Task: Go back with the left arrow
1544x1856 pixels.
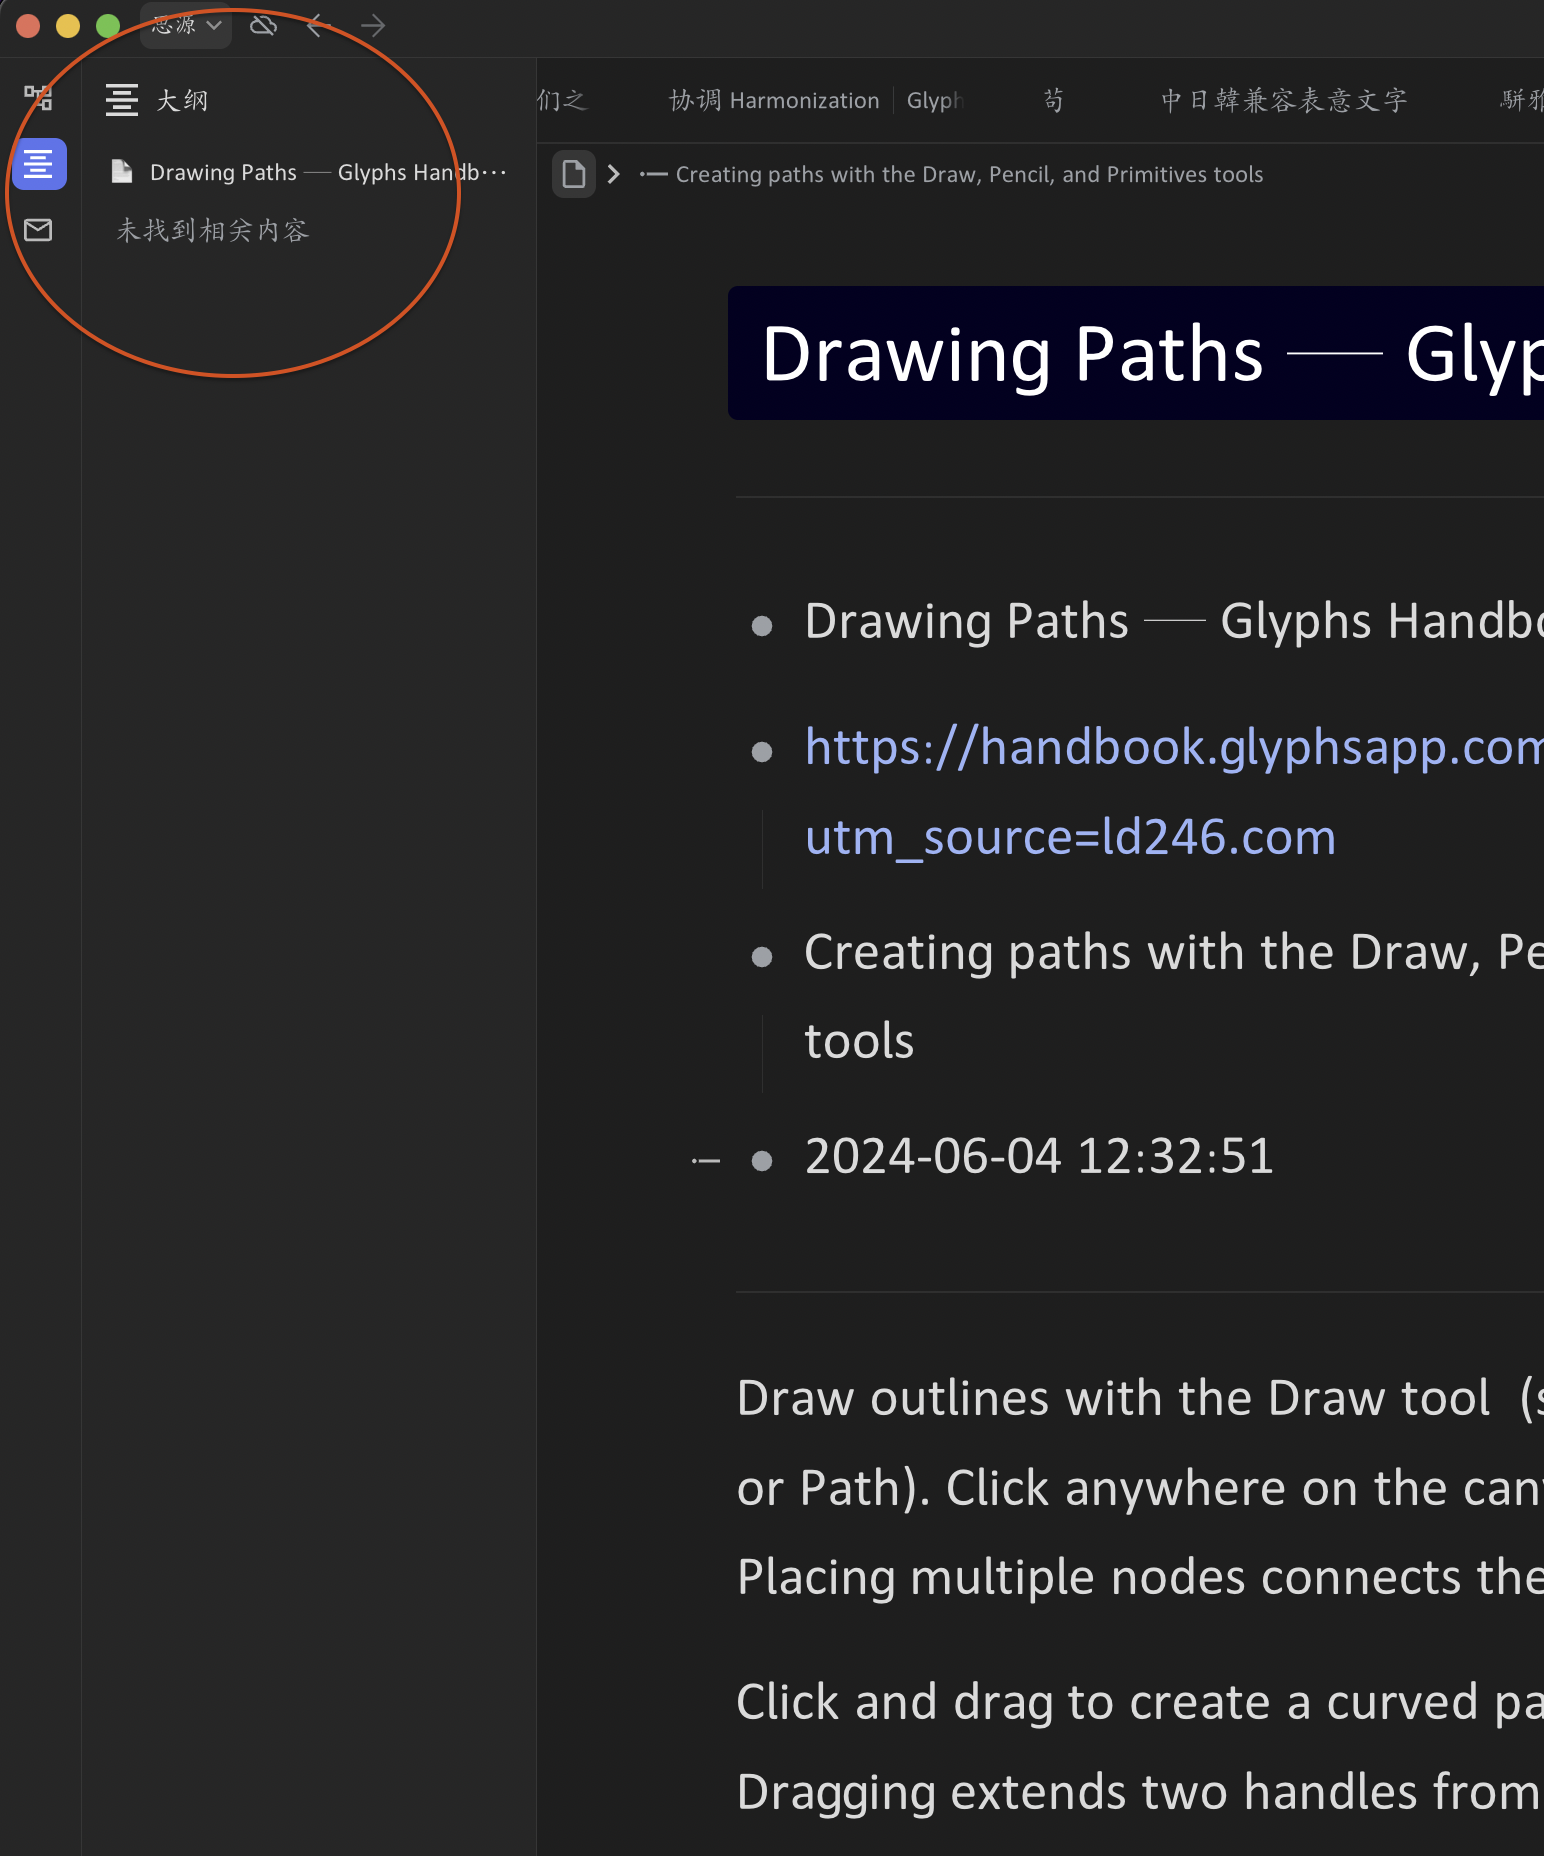Action: (x=318, y=25)
